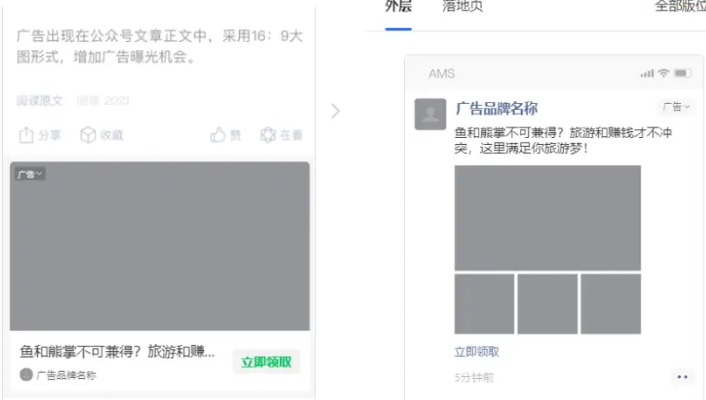The height and width of the screenshot is (400, 706).
Task: Click the description text 广告出现在公众号文章正文中
Action: coord(159,46)
